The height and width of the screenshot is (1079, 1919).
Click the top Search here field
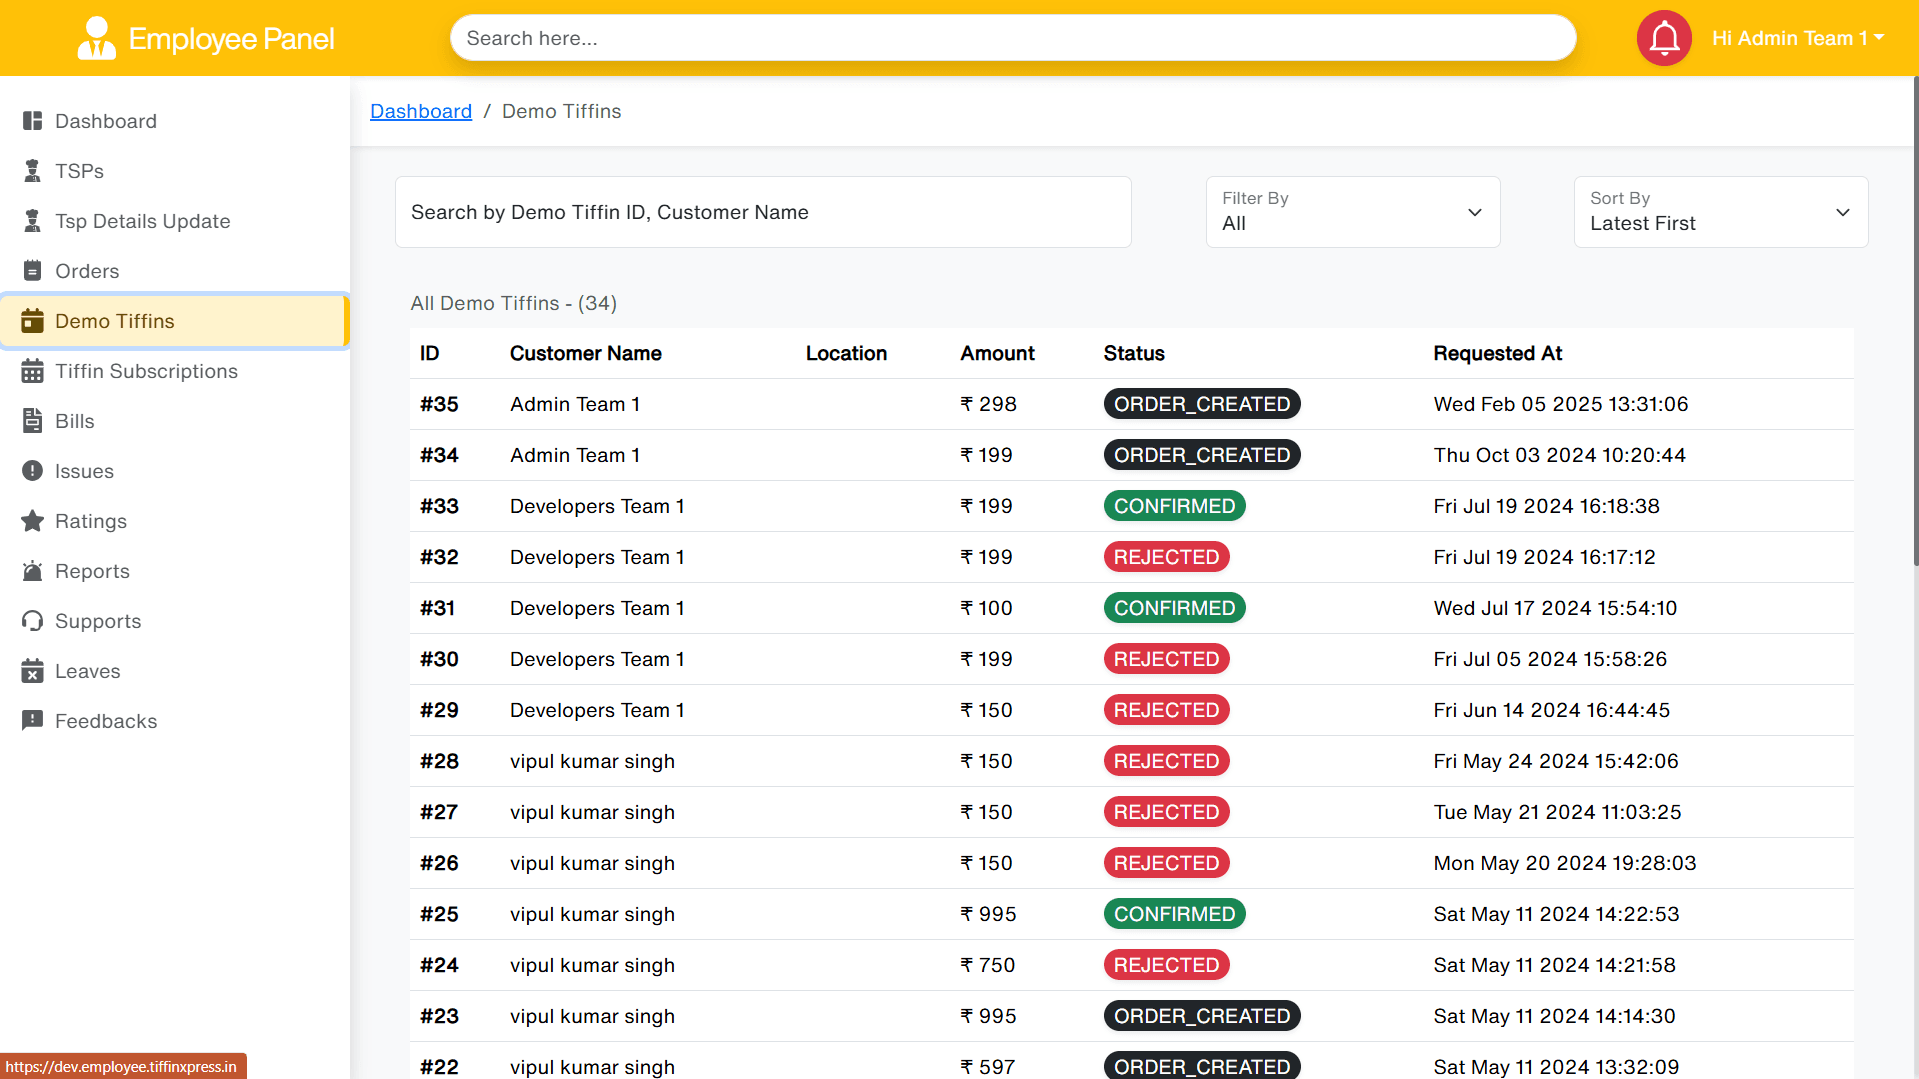coord(1012,38)
